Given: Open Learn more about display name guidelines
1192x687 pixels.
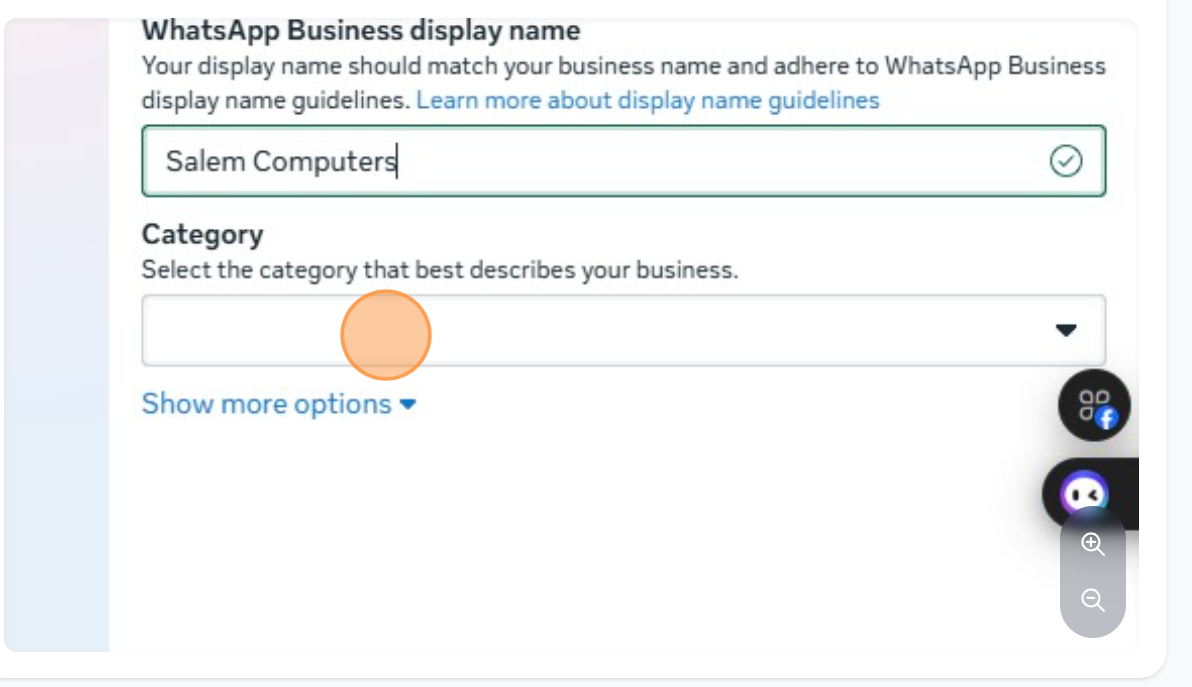Looking at the screenshot, I should coord(647,100).
